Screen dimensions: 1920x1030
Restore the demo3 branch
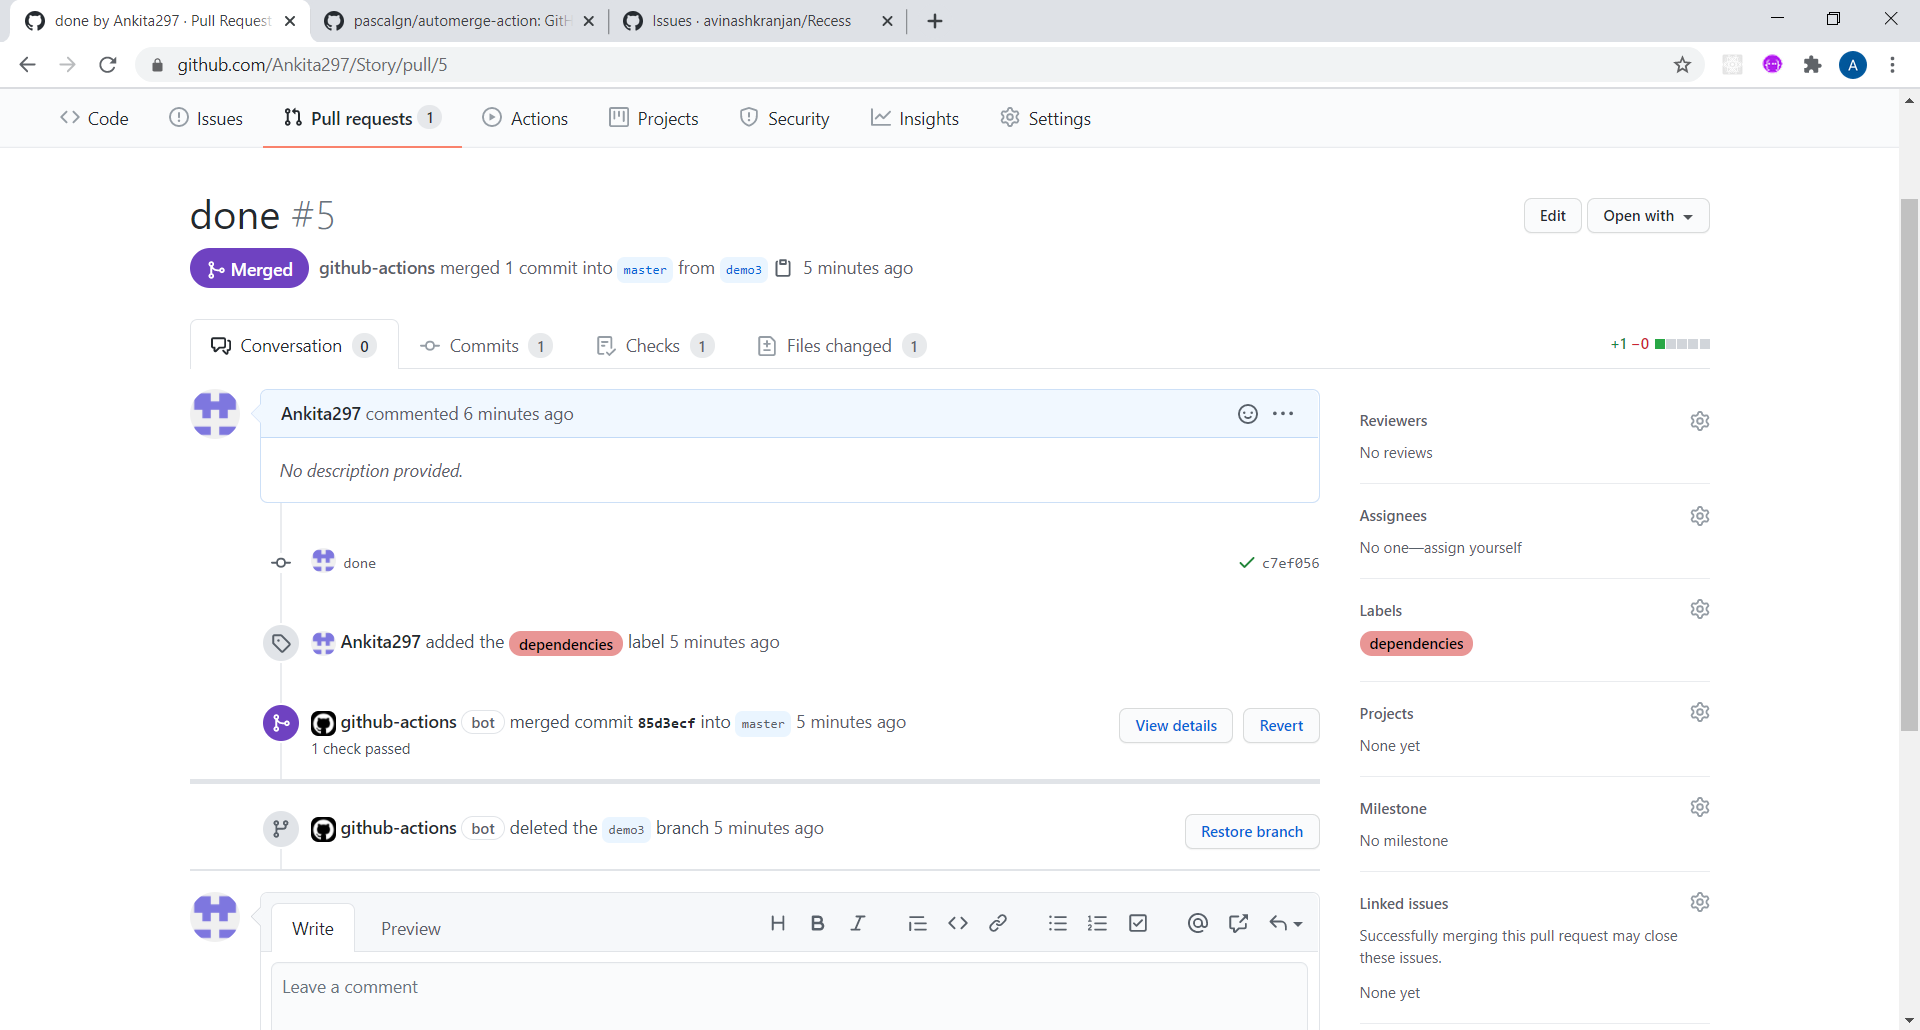1251,831
